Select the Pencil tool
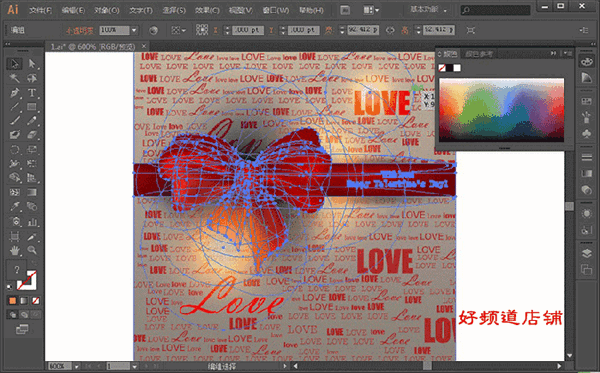The image size is (600, 373). click(32, 121)
